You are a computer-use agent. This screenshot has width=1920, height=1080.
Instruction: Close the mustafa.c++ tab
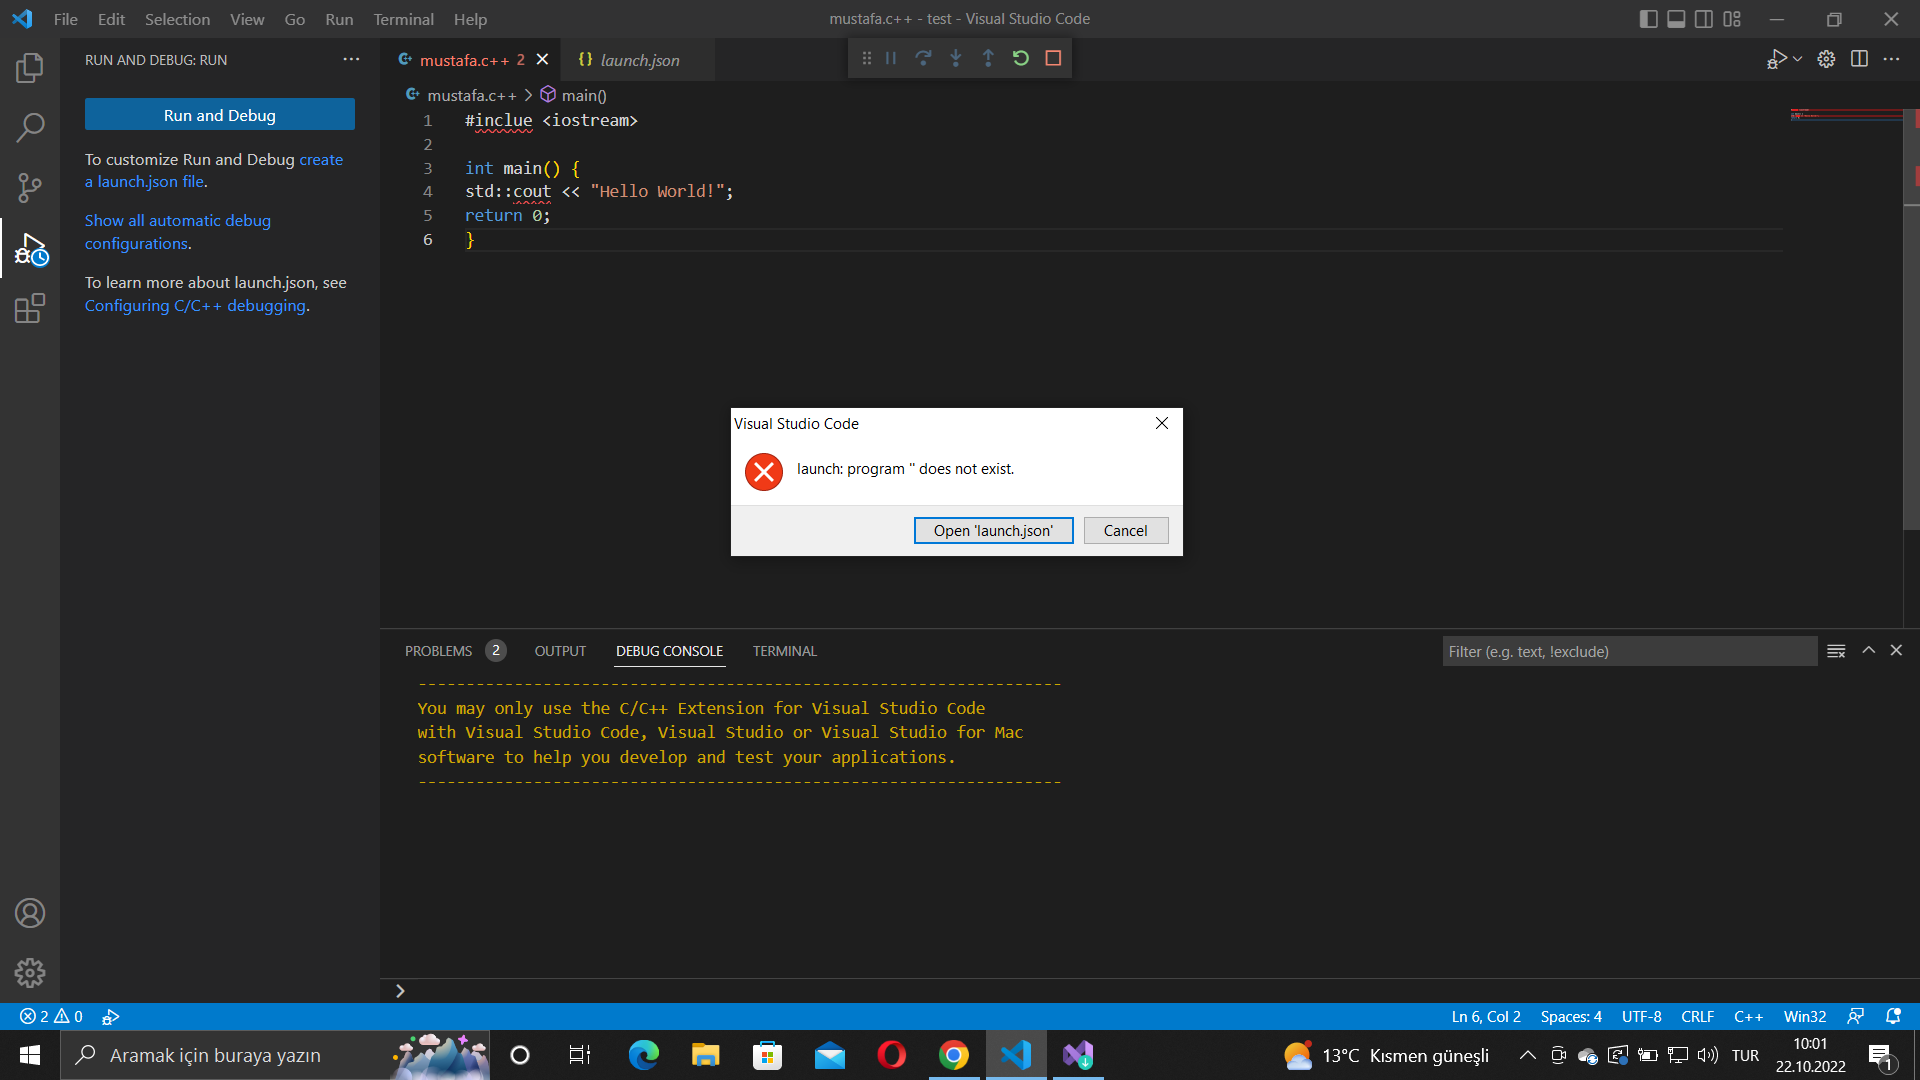(542, 60)
